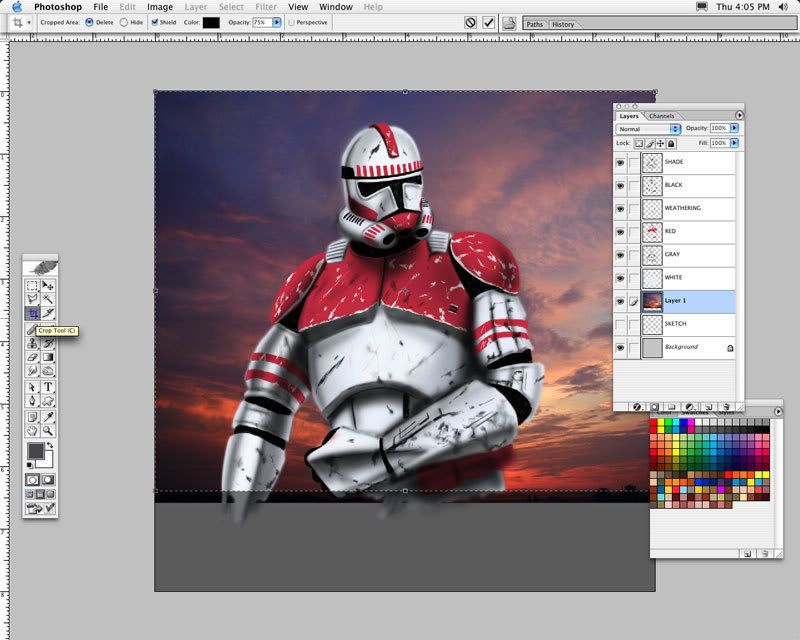This screenshot has height=640, width=800.
Task: Create a new layer in Layers panel
Action: point(709,407)
